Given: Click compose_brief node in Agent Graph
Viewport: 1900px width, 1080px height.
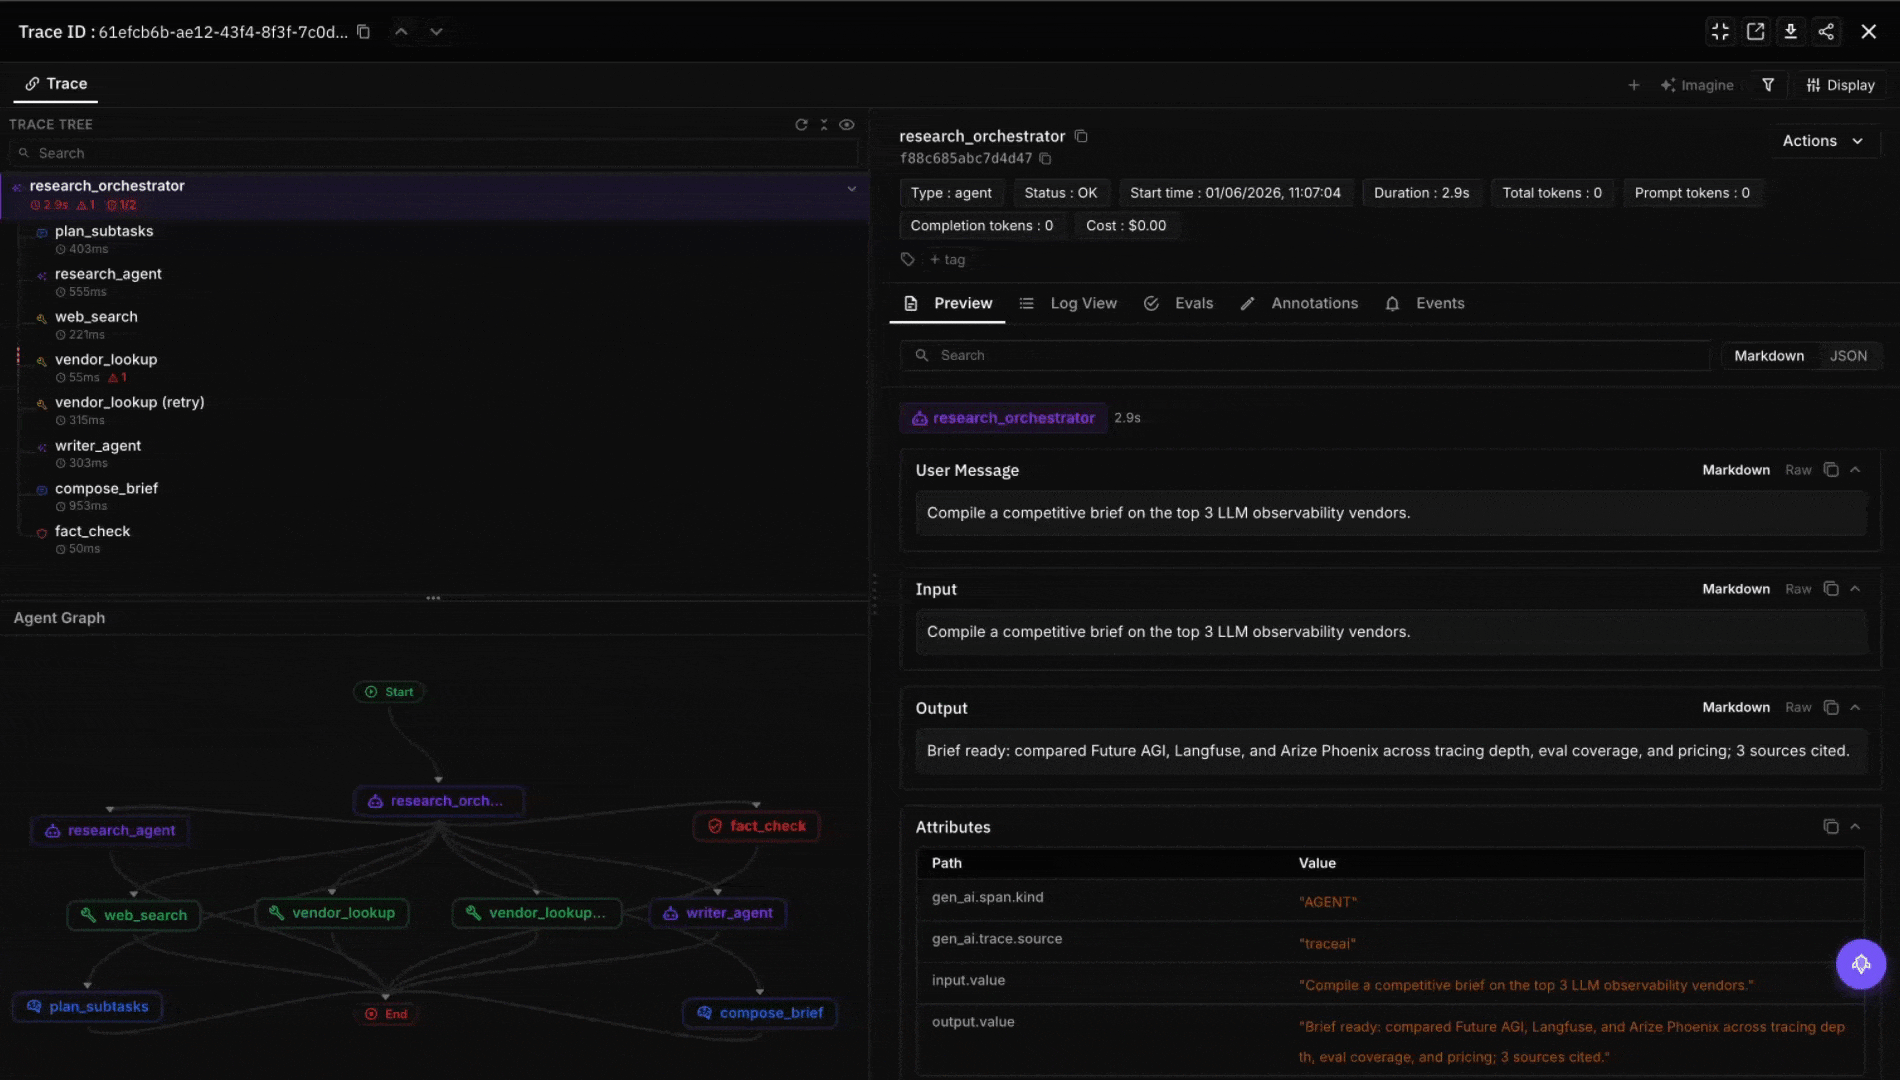Looking at the screenshot, I should click(x=760, y=1013).
